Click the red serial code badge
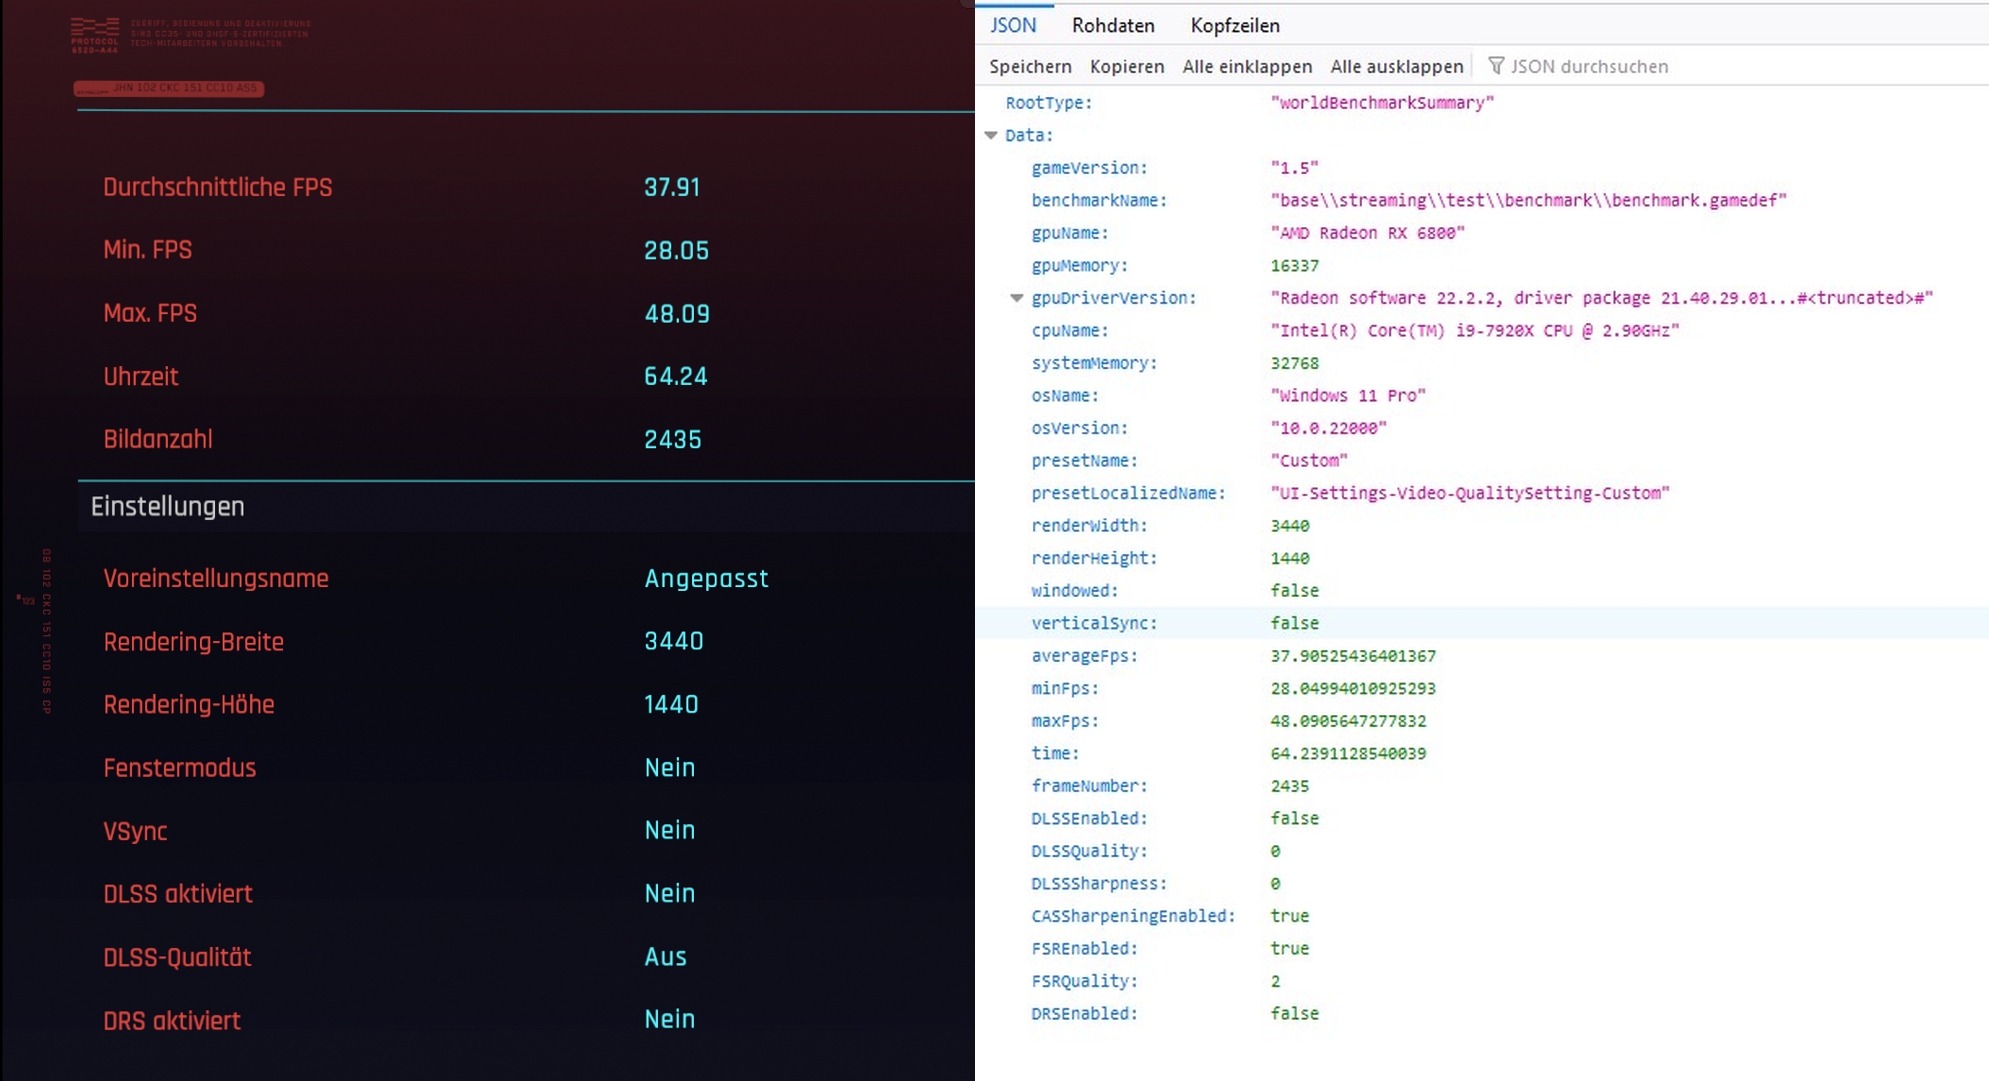1989x1081 pixels. coord(168,88)
